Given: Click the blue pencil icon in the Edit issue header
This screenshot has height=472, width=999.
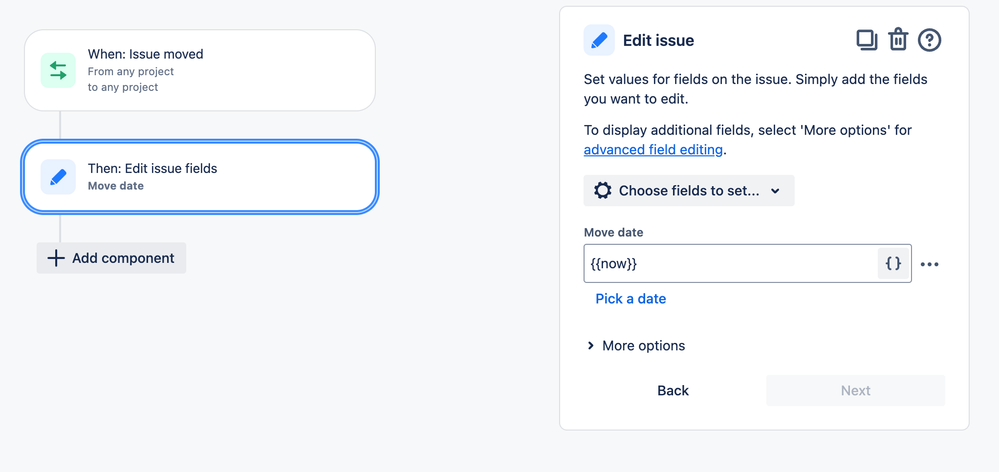Looking at the screenshot, I should tap(599, 41).
